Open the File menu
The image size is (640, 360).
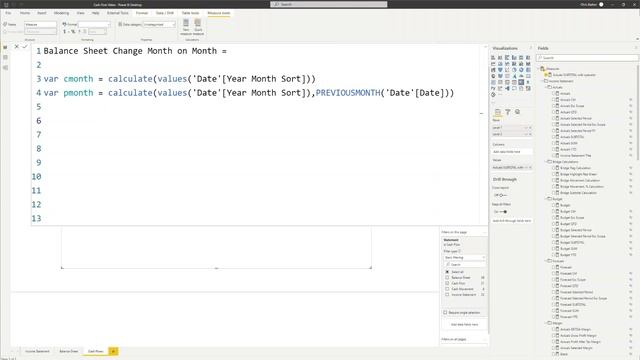click(x=8, y=13)
